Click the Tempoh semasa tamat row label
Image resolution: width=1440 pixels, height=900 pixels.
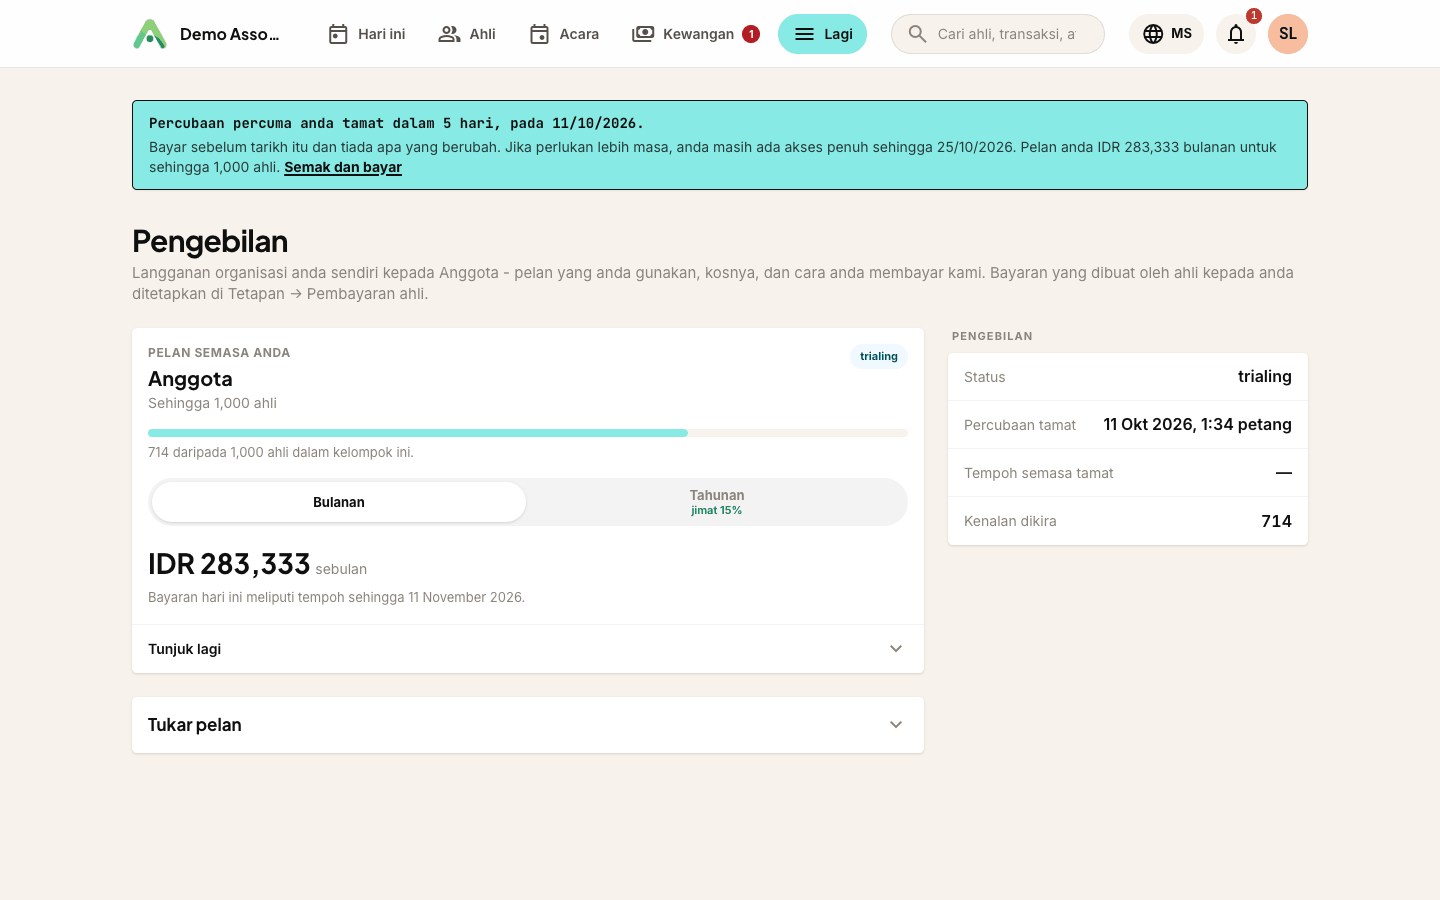coord(1038,473)
